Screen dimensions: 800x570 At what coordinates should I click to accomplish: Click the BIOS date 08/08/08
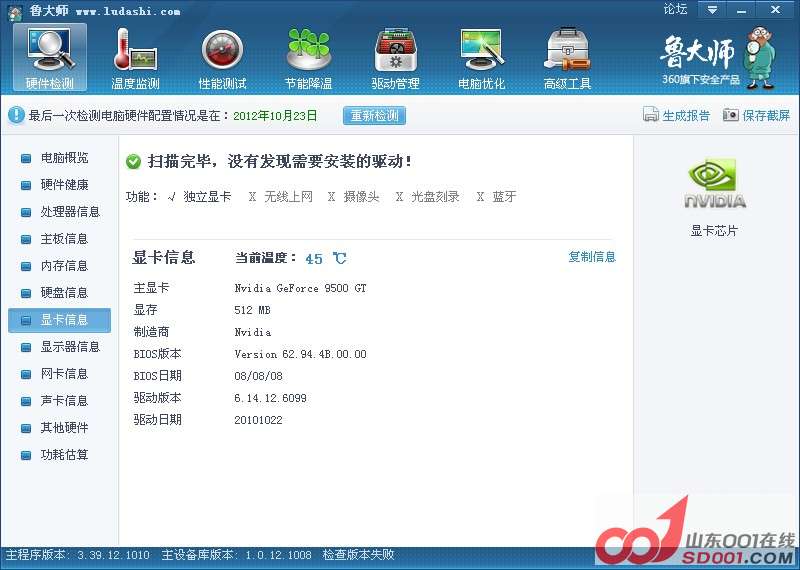click(x=258, y=376)
